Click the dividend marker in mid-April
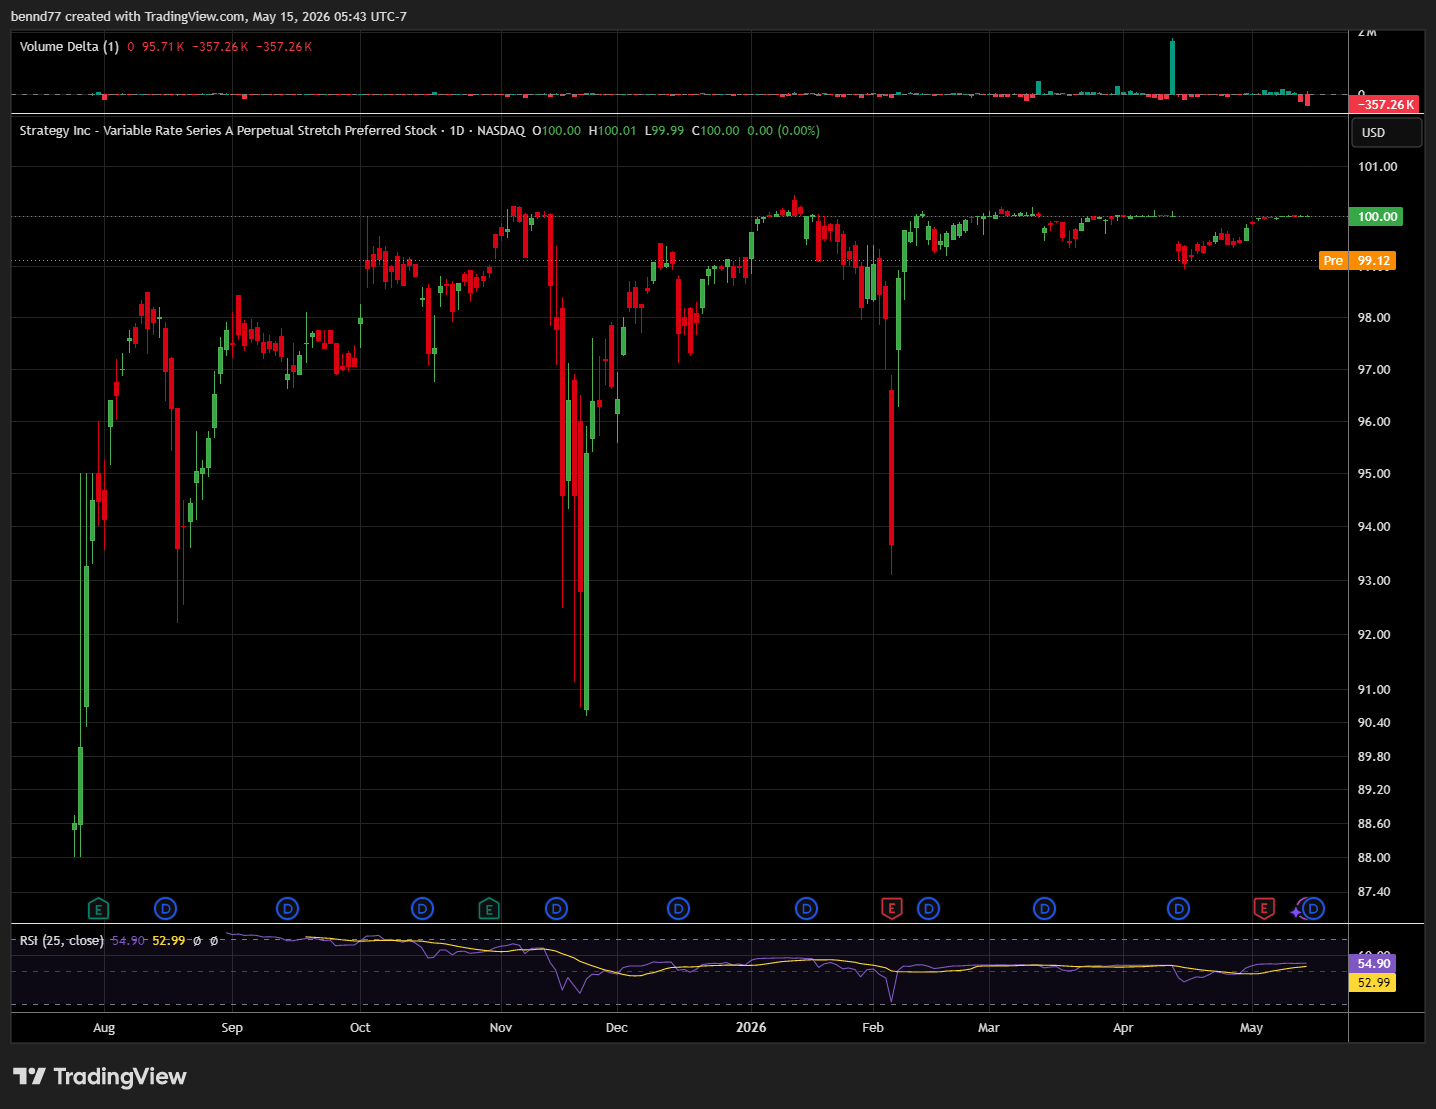Viewport: 1436px width, 1109px height. 1178,909
